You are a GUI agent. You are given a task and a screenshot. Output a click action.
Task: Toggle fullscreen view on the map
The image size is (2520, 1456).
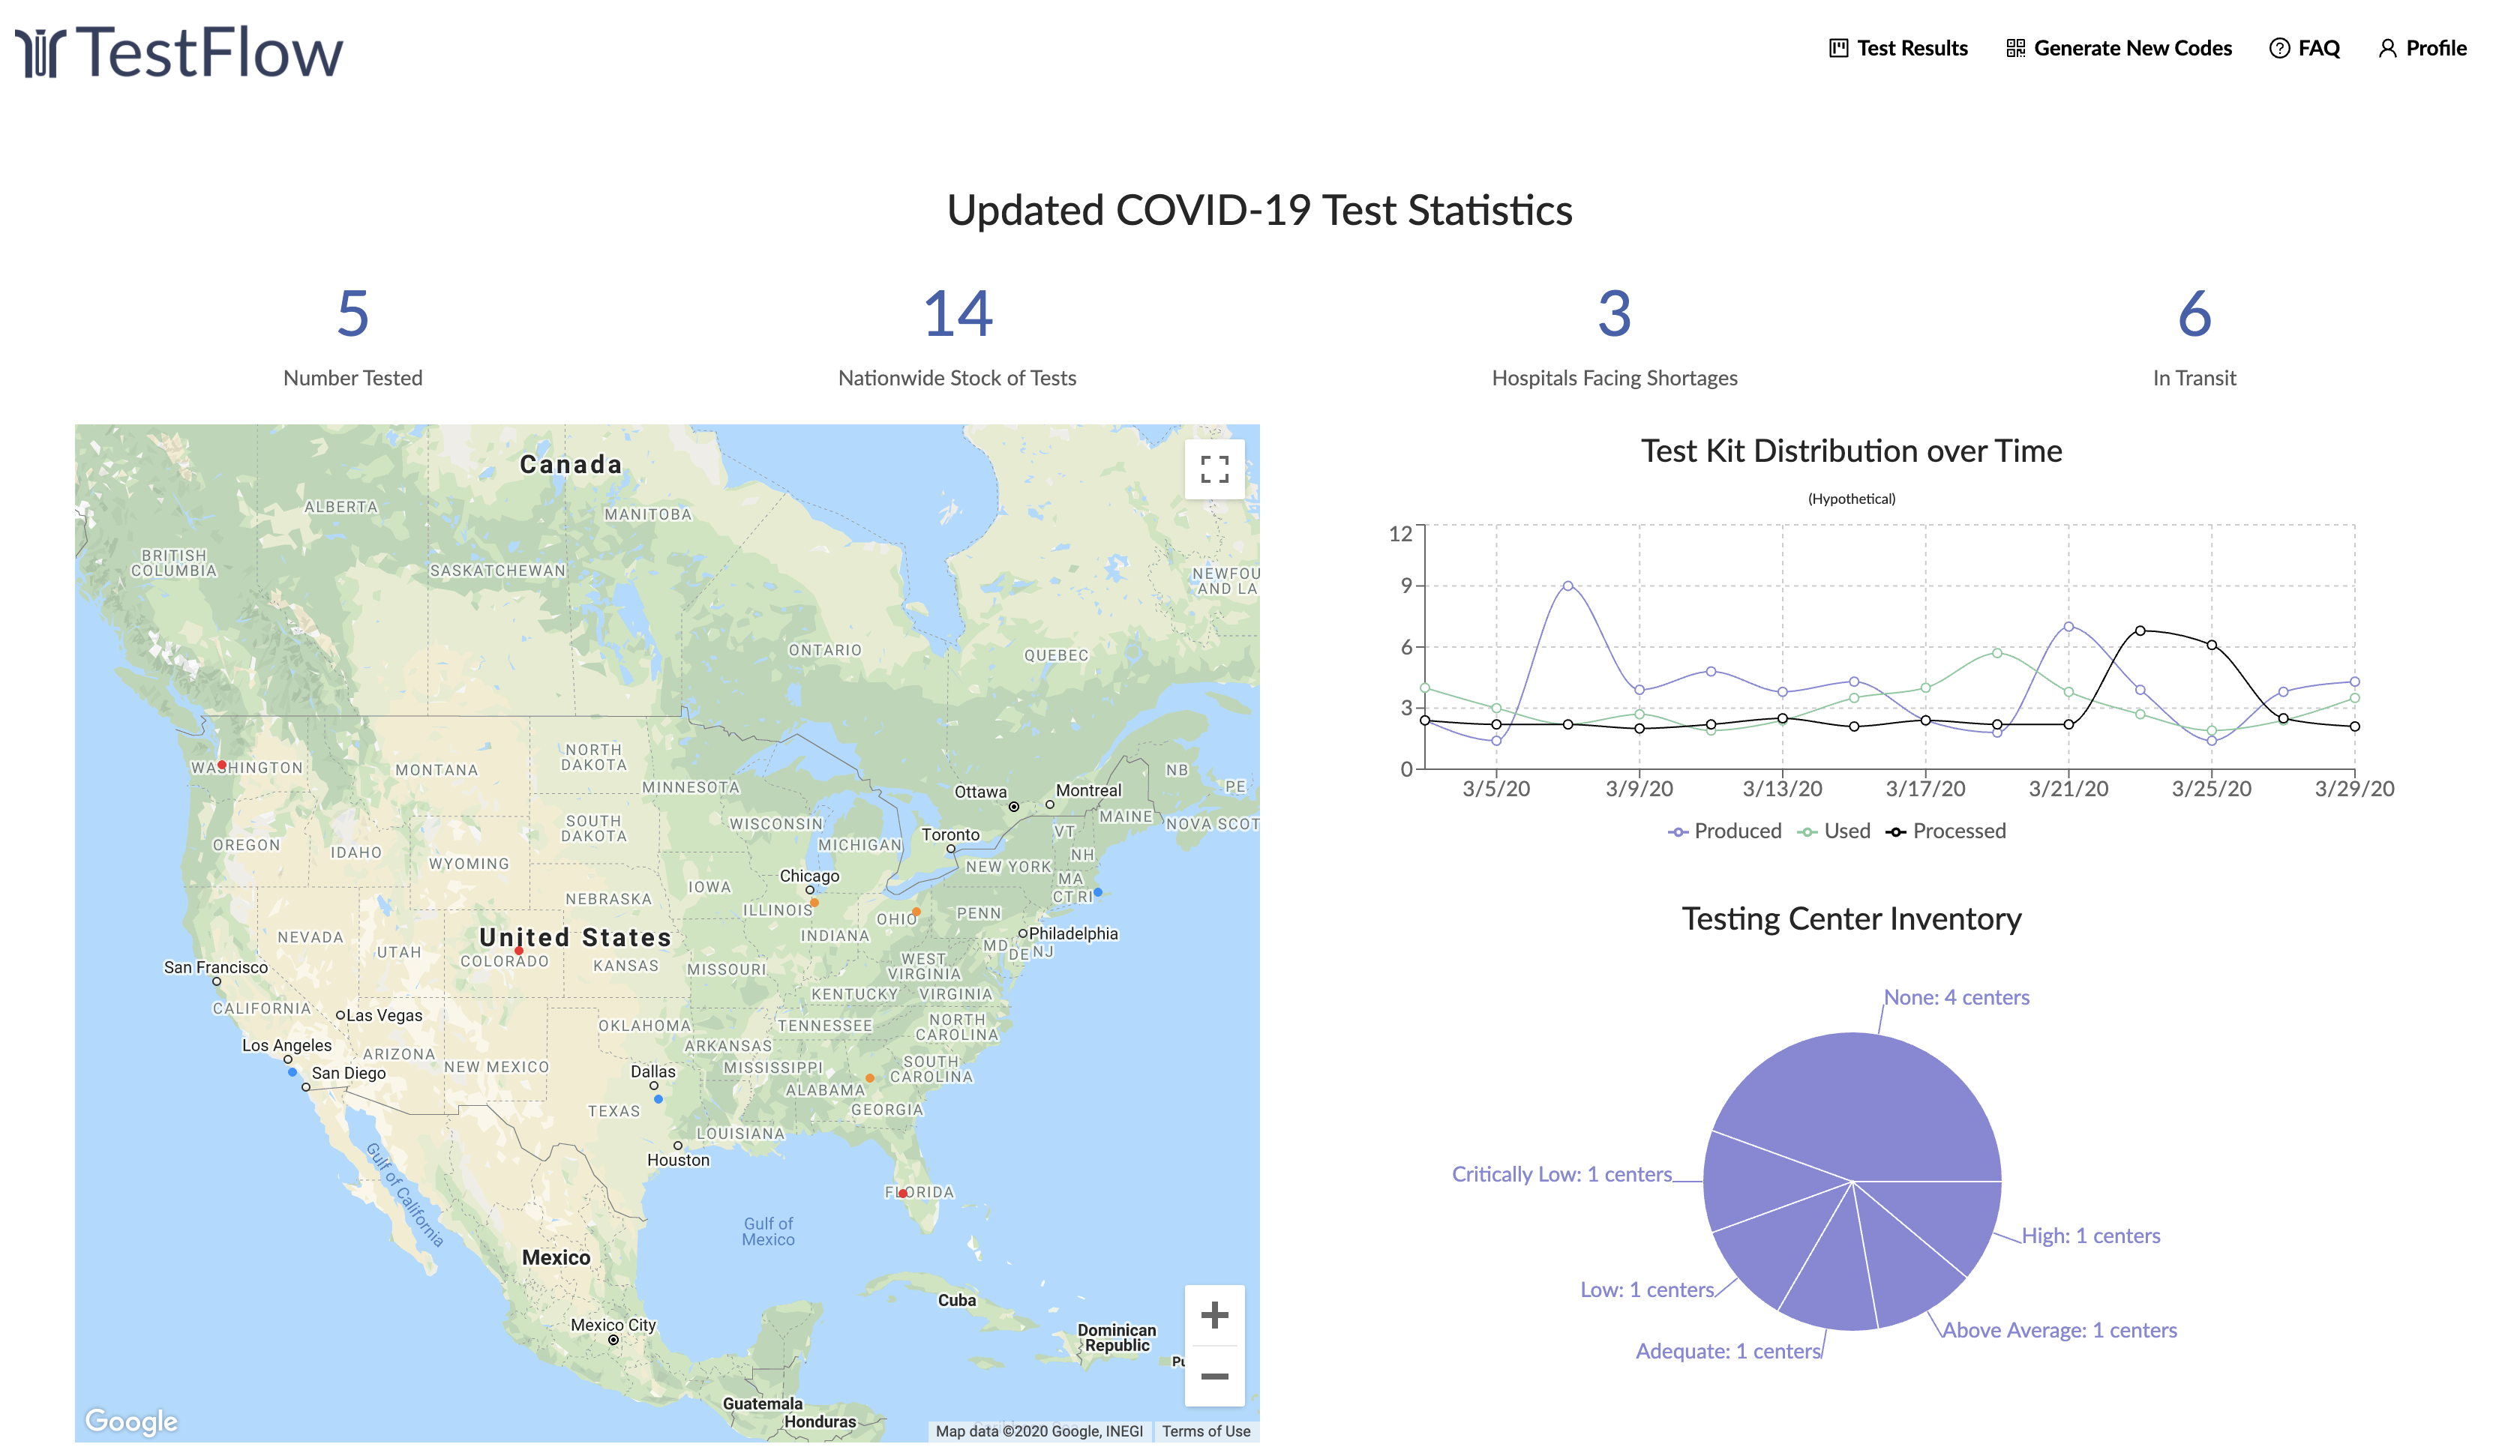pos(1214,469)
